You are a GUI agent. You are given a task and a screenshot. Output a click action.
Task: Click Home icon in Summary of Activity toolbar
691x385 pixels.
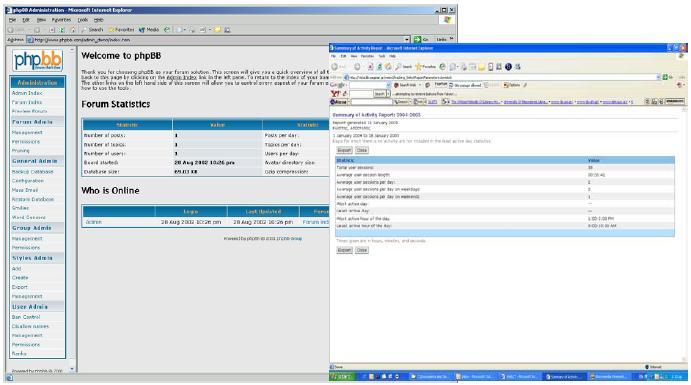coord(388,67)
